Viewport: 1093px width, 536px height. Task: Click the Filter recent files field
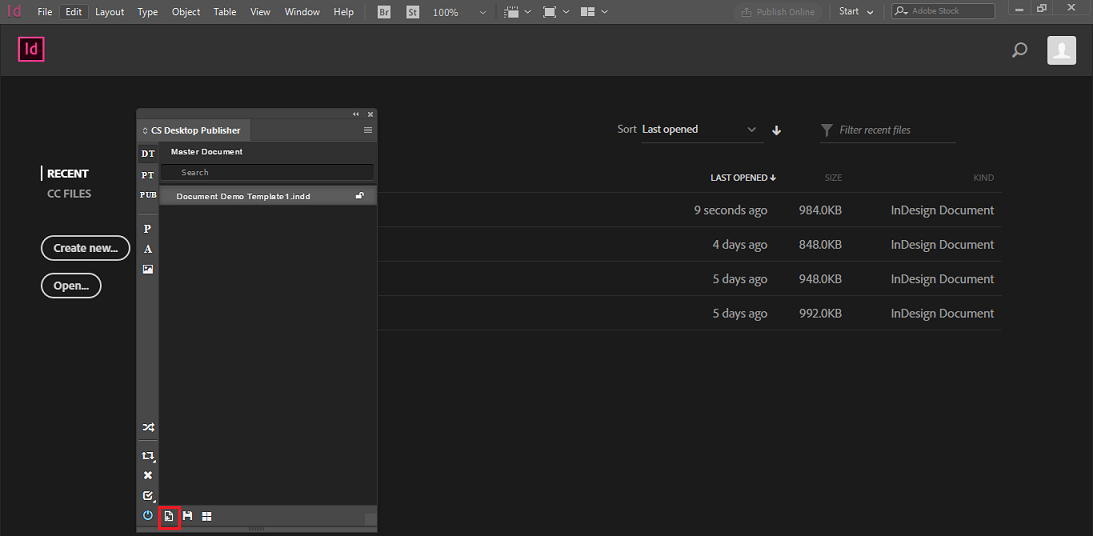887,130
